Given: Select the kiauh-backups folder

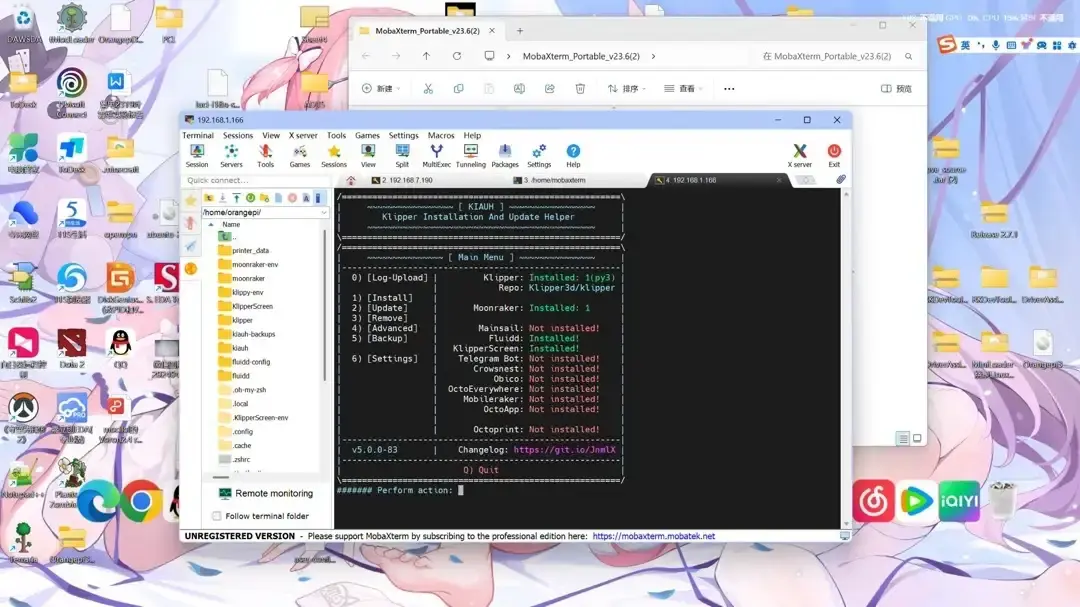Looking at the screenshot, I should pos(247,334).
